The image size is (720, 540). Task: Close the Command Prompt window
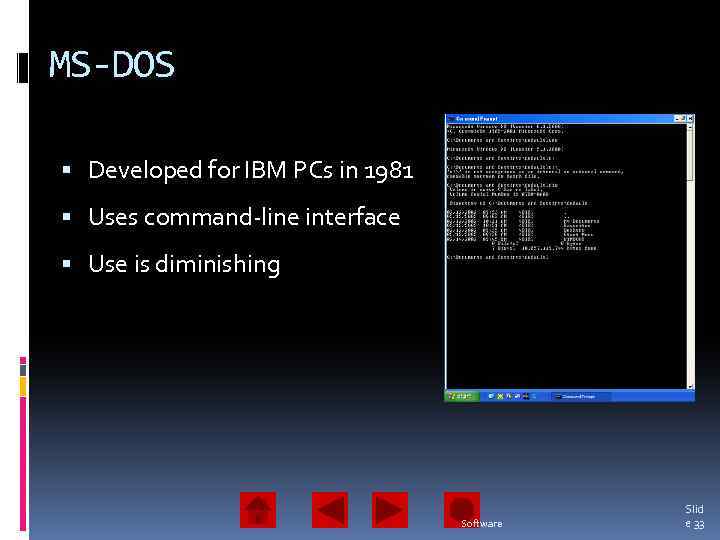click(x=690, y=118)
